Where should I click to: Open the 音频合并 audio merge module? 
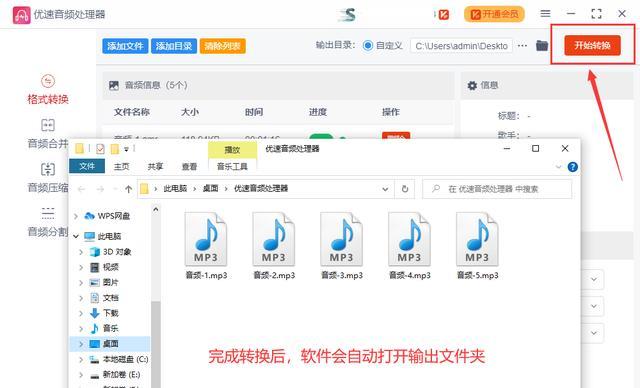(48, 134)
